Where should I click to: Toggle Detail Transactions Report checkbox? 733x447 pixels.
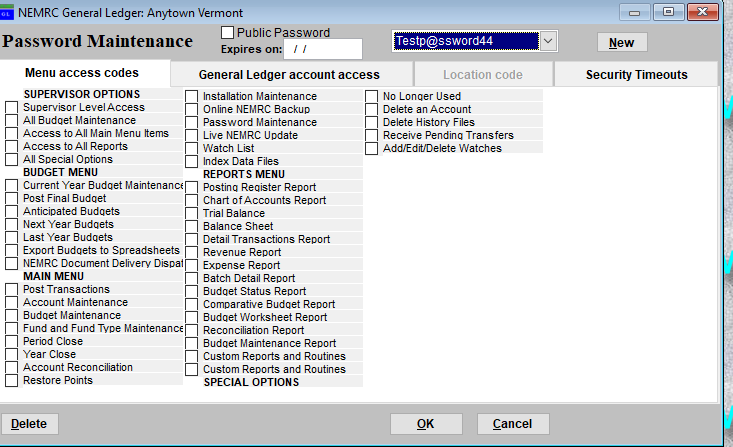[192, 239]
